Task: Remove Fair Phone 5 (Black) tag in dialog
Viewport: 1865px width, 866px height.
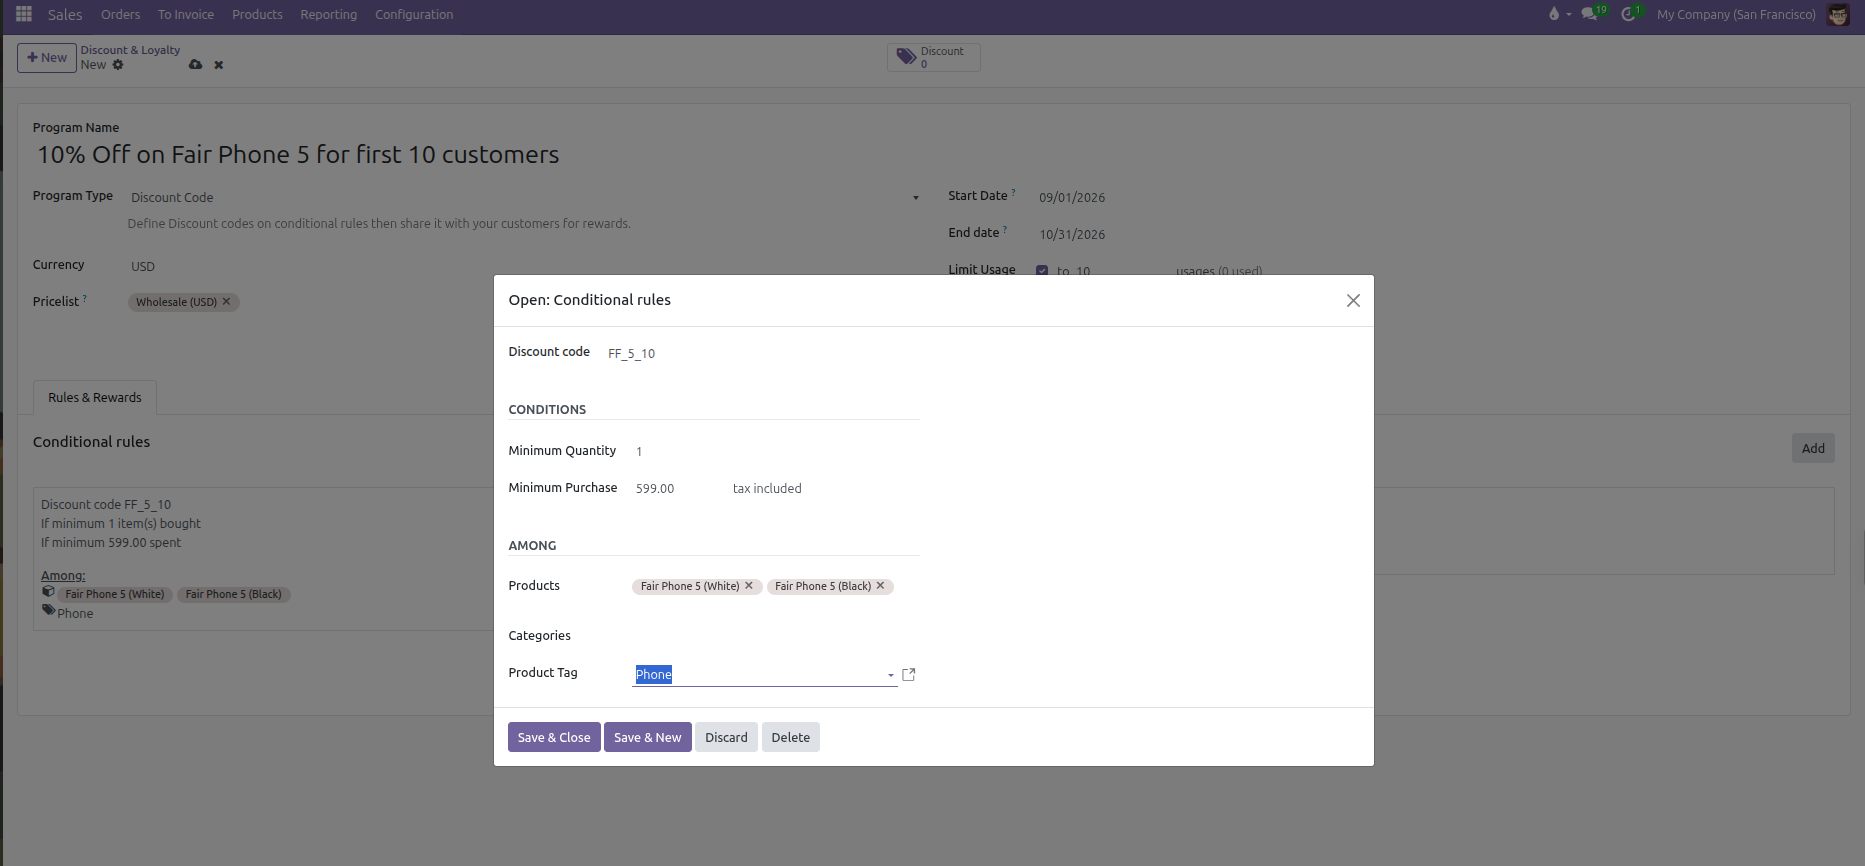Action: (881, 586)
